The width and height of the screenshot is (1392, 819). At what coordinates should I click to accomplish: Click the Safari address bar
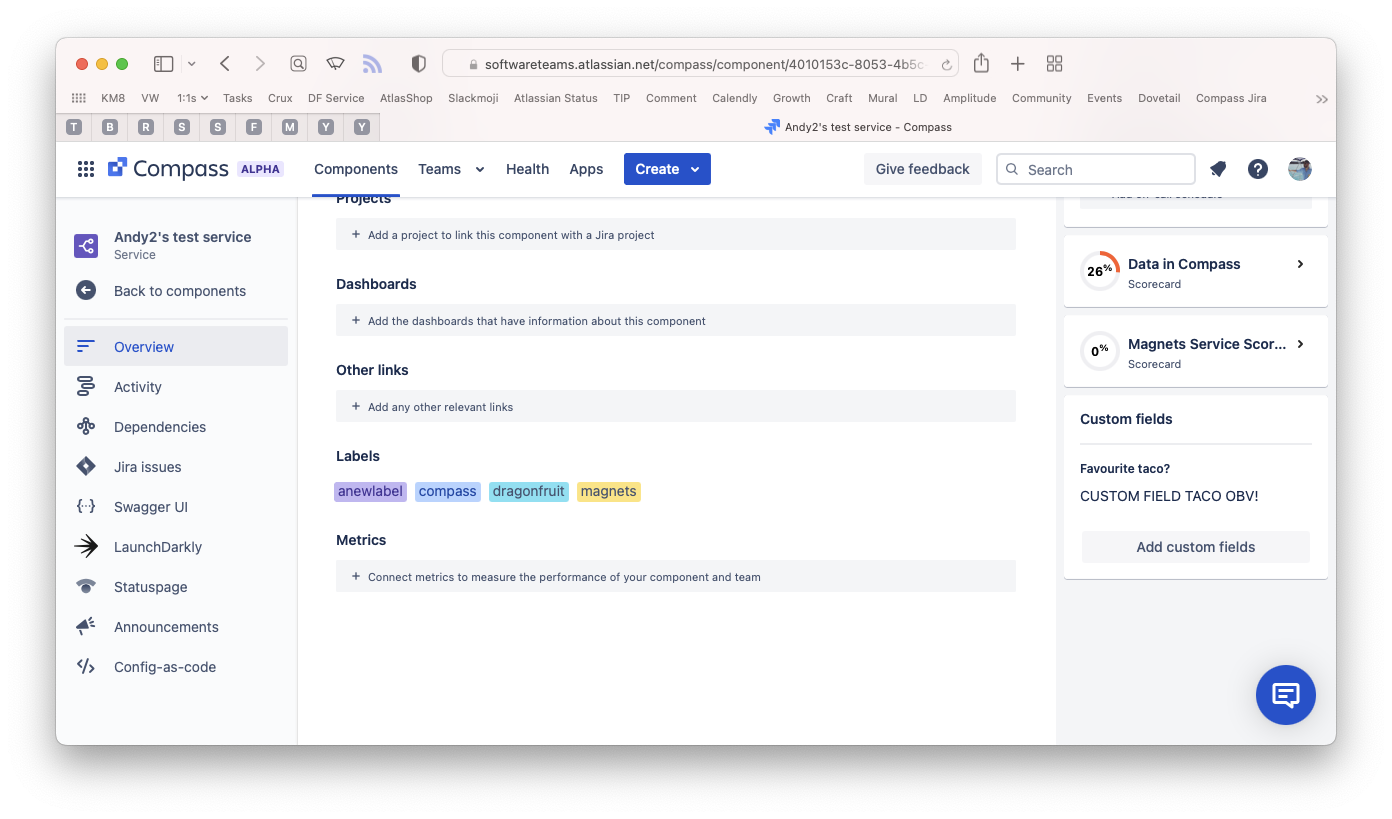pyautogui.click(x=700, y=64)
